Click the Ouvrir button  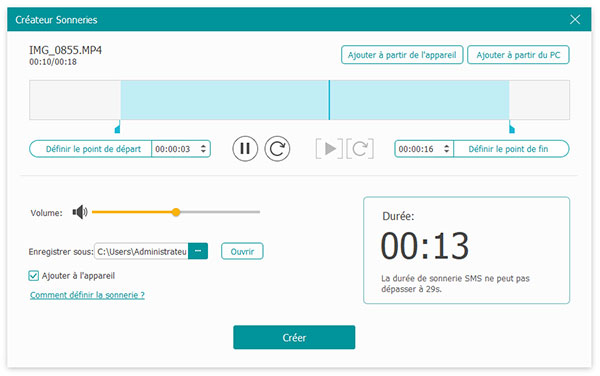[242, 251]
